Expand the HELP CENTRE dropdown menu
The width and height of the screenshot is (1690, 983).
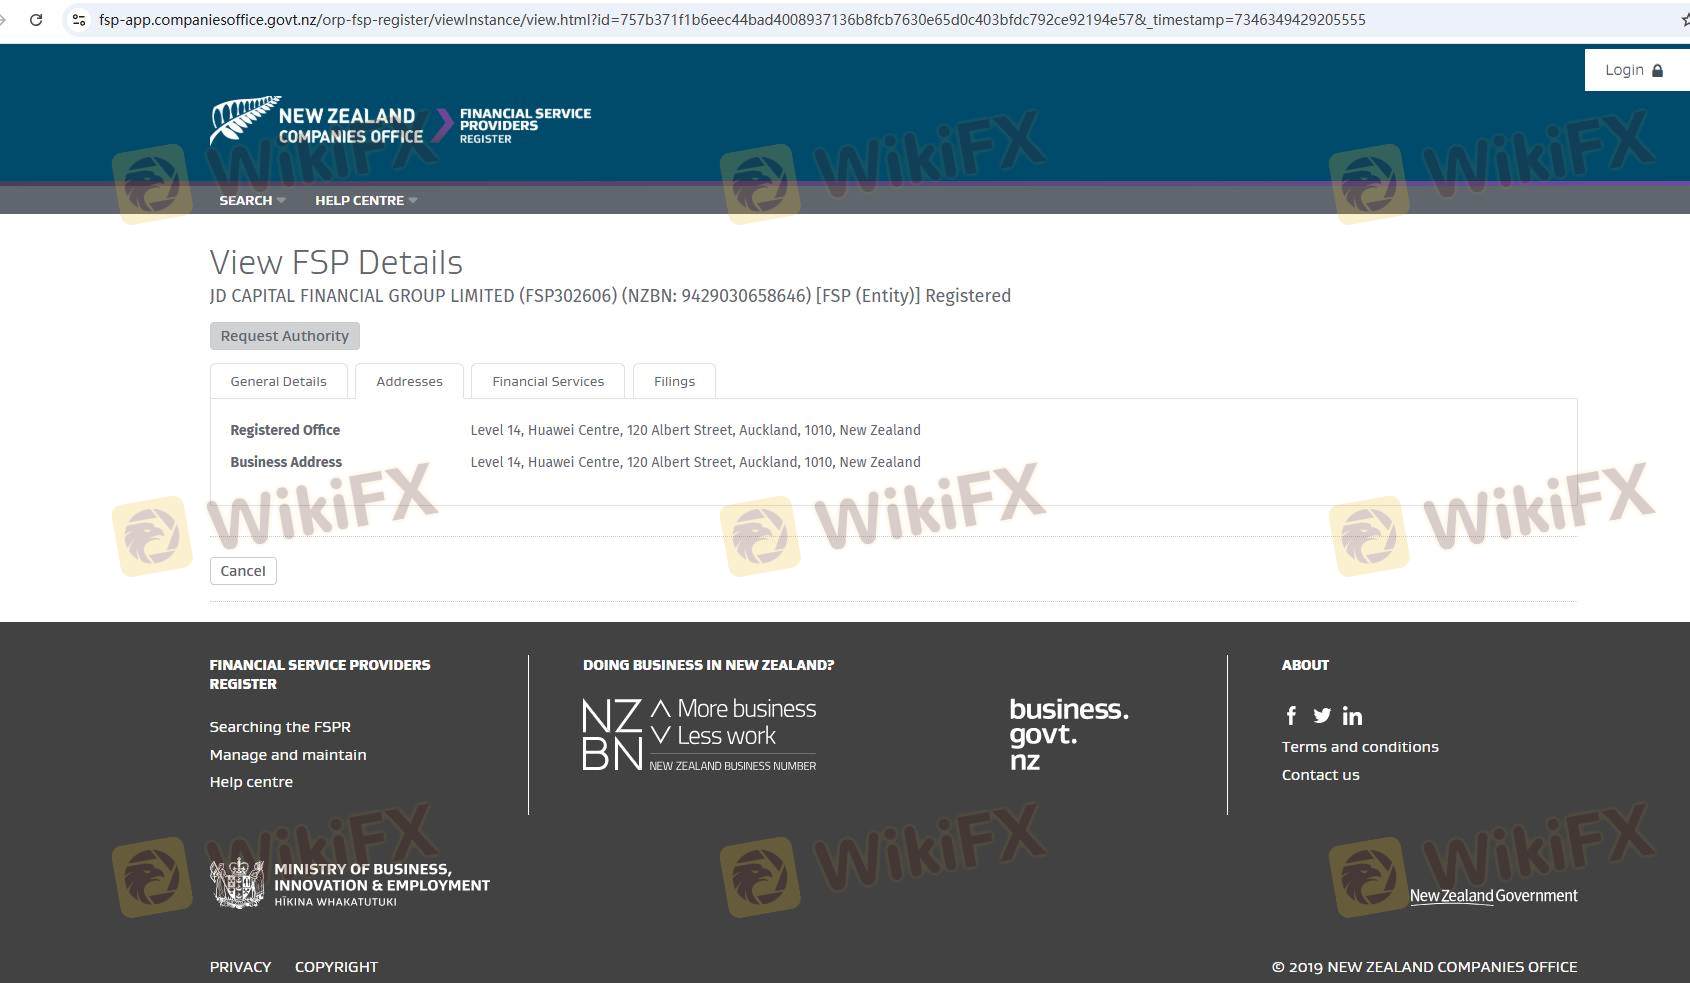coord(366,200)
